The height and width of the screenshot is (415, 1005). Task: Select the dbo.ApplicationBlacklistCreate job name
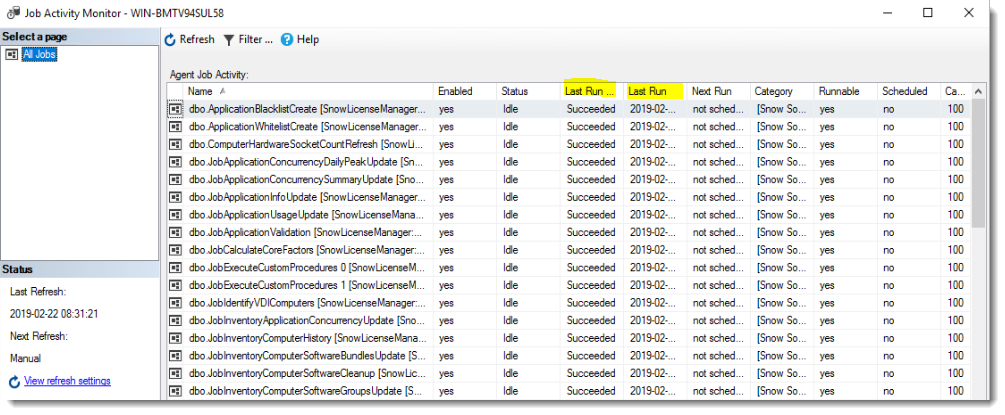click(307, 109)
